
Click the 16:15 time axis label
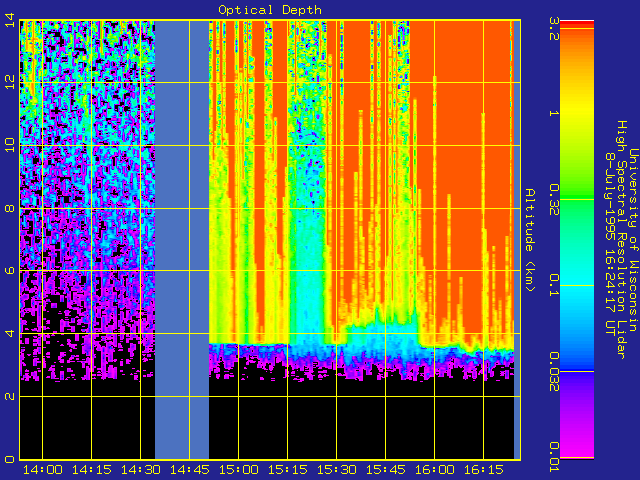click(484, 470)
